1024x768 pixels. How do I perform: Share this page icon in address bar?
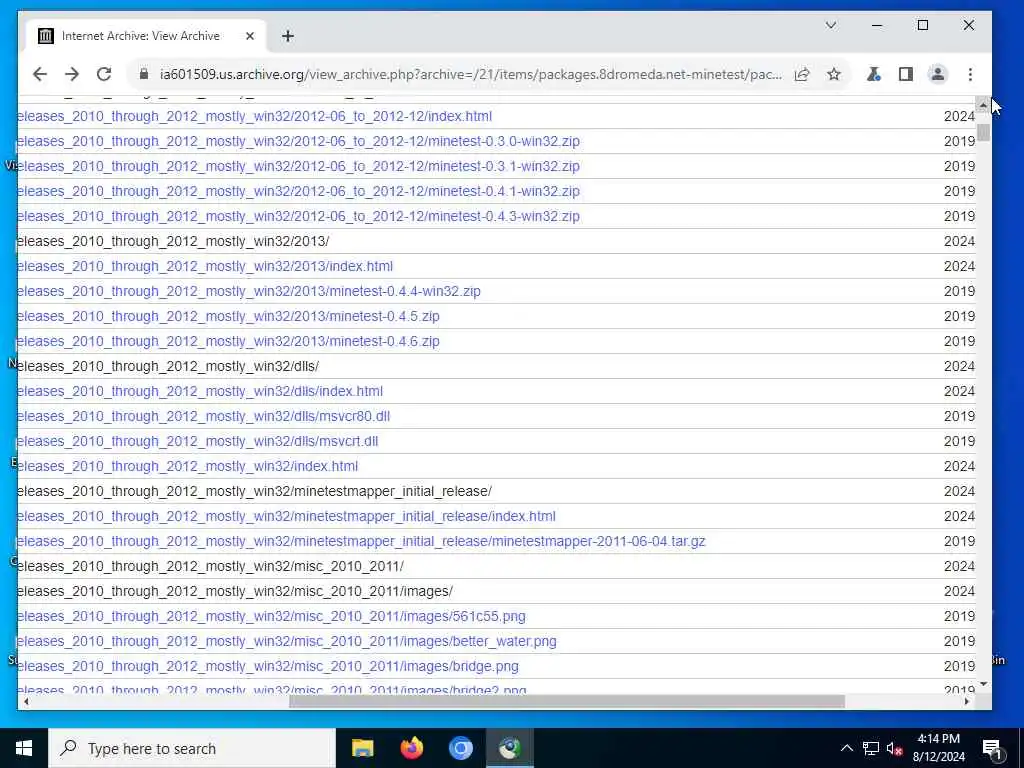(802, 74)
